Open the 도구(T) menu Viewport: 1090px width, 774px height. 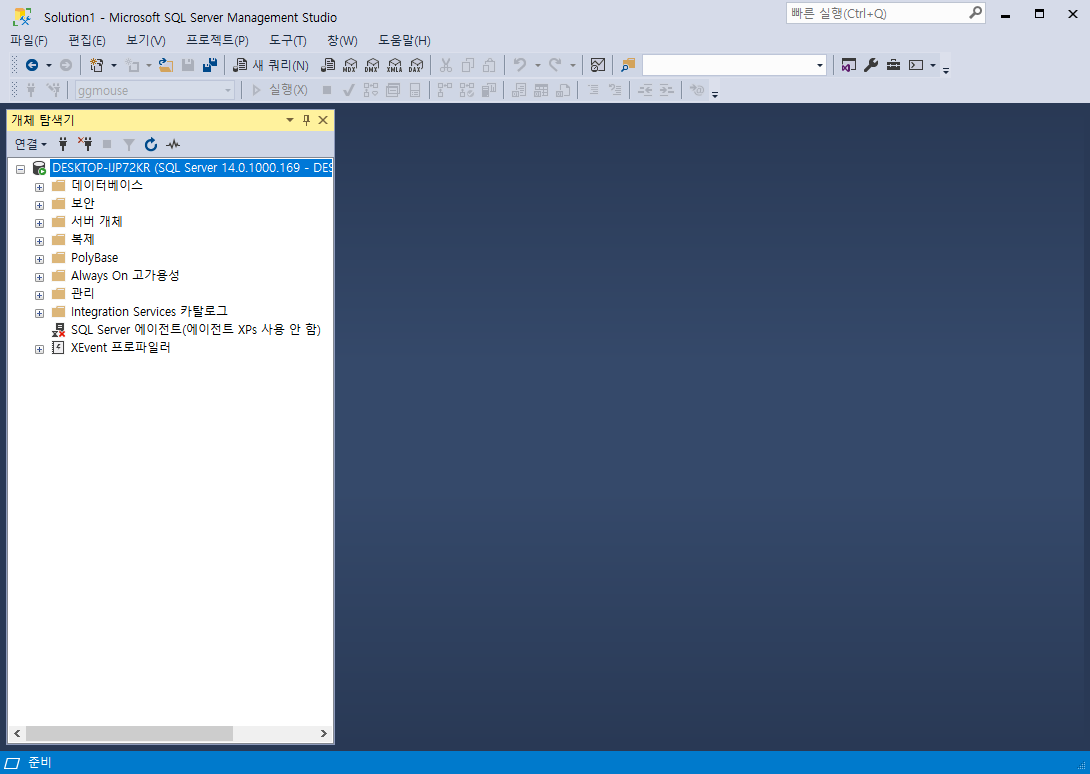pyautogui.click(x=288, y=40)
